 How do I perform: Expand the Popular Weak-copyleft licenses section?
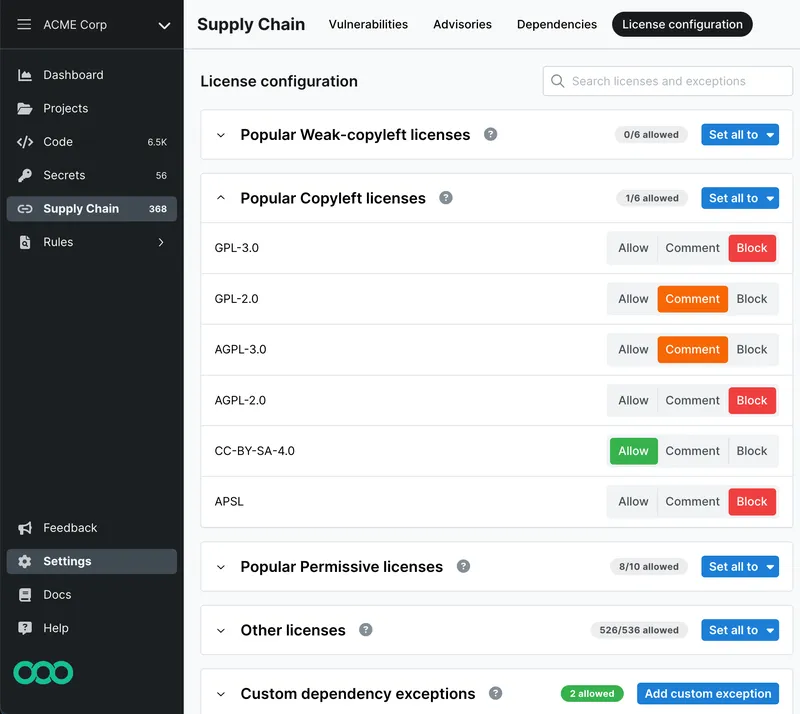221,135
